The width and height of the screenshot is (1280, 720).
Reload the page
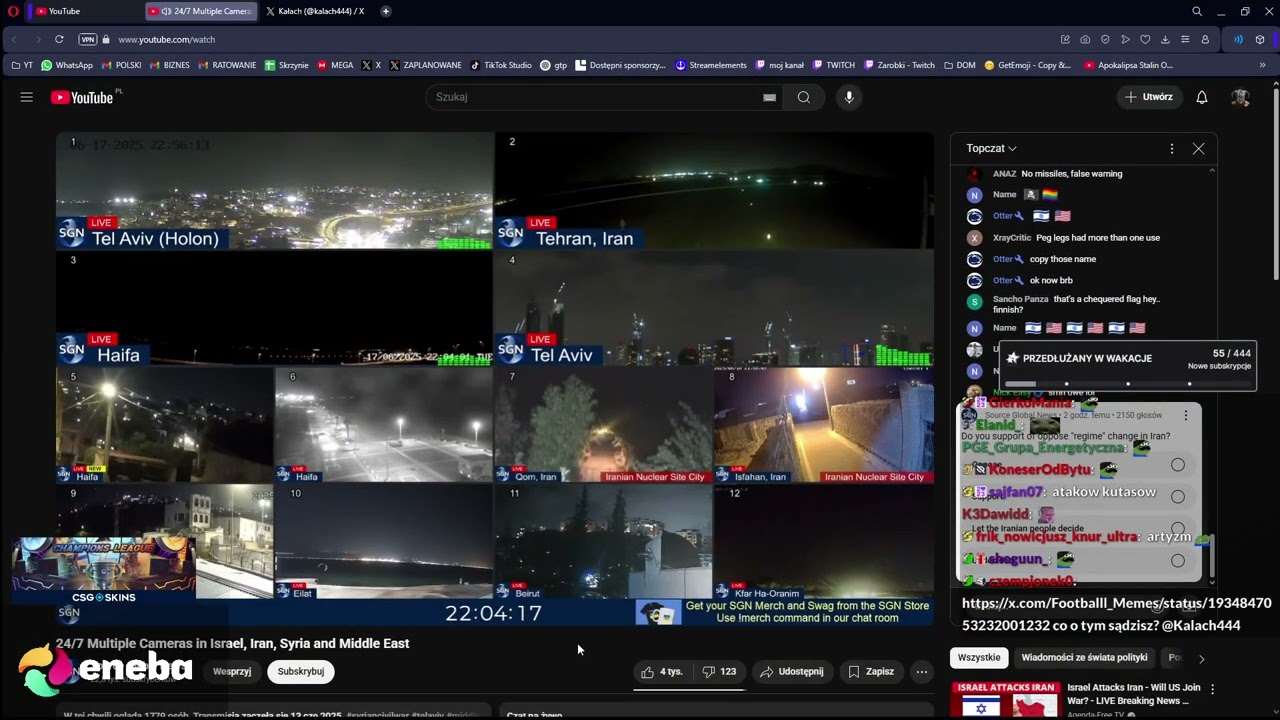point(59,39)
